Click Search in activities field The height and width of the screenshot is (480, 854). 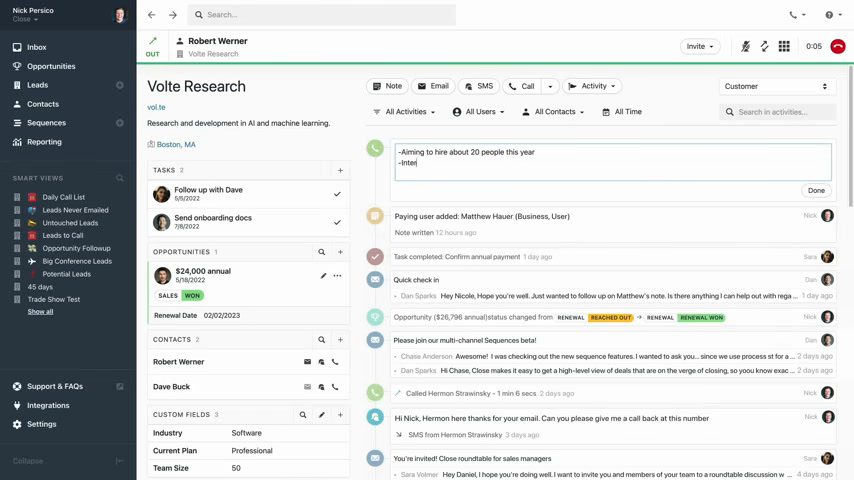pyautogui.click(x=777, y=112)
